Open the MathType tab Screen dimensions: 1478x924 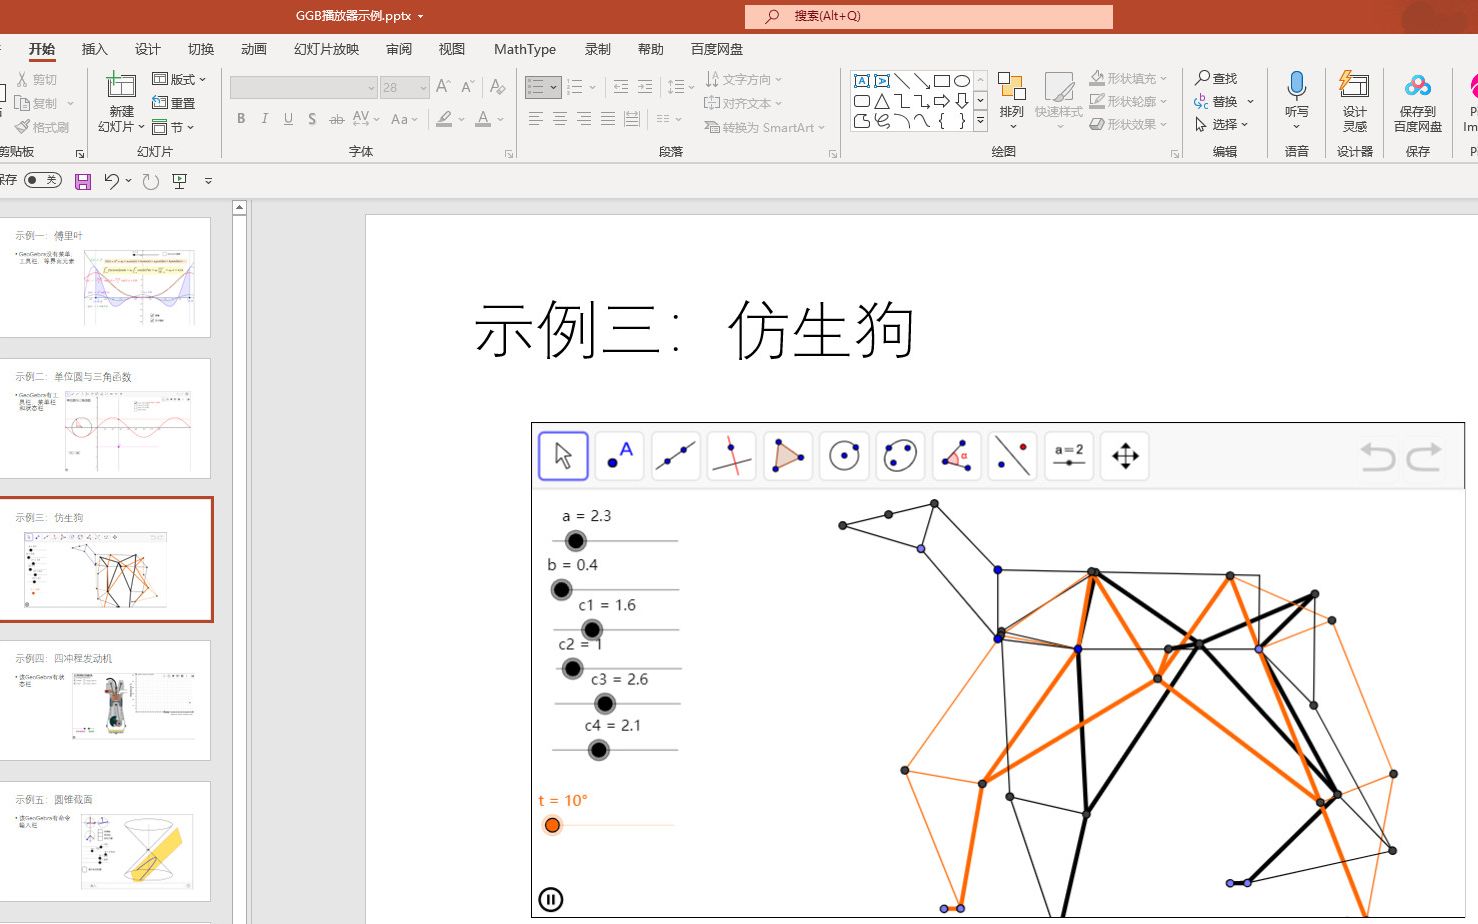[x=525, y=49]
